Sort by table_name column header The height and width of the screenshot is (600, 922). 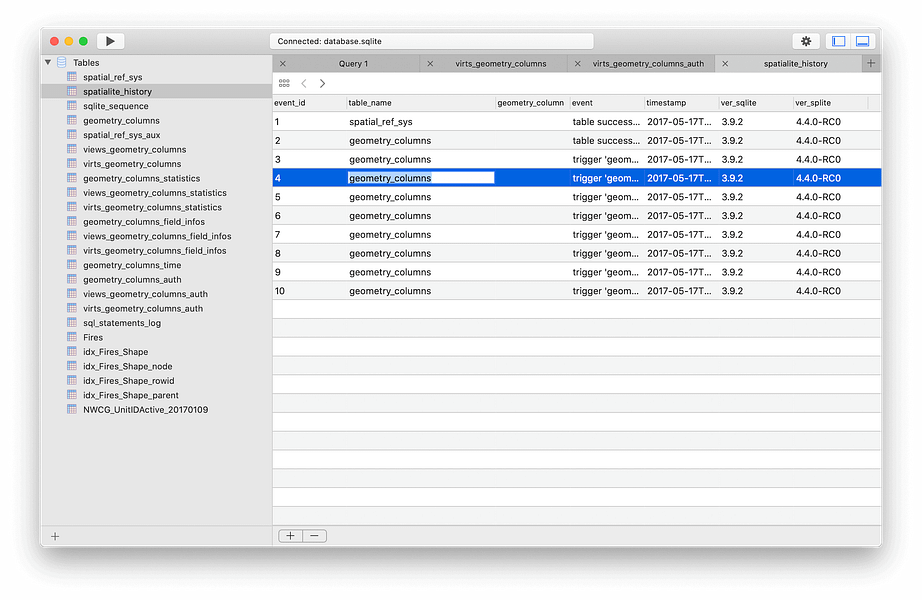[421, 103]
